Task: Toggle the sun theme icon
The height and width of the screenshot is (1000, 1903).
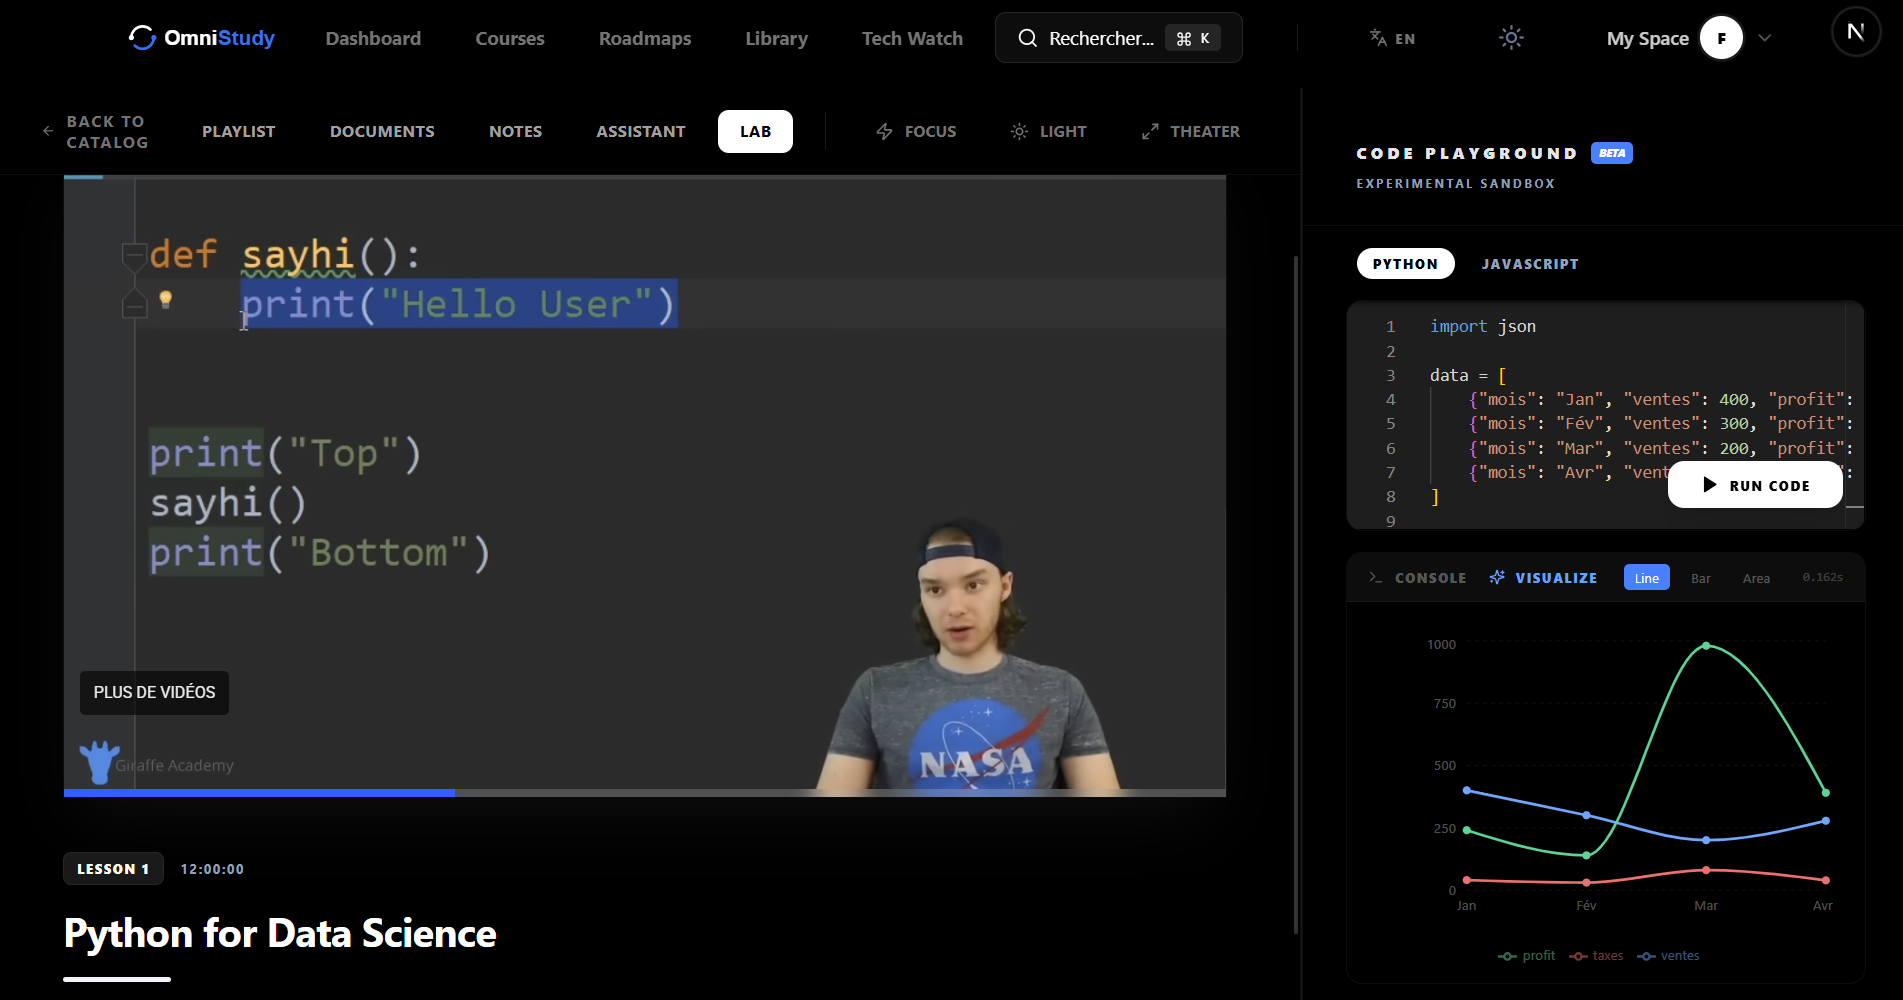Action: point(1510,38)
